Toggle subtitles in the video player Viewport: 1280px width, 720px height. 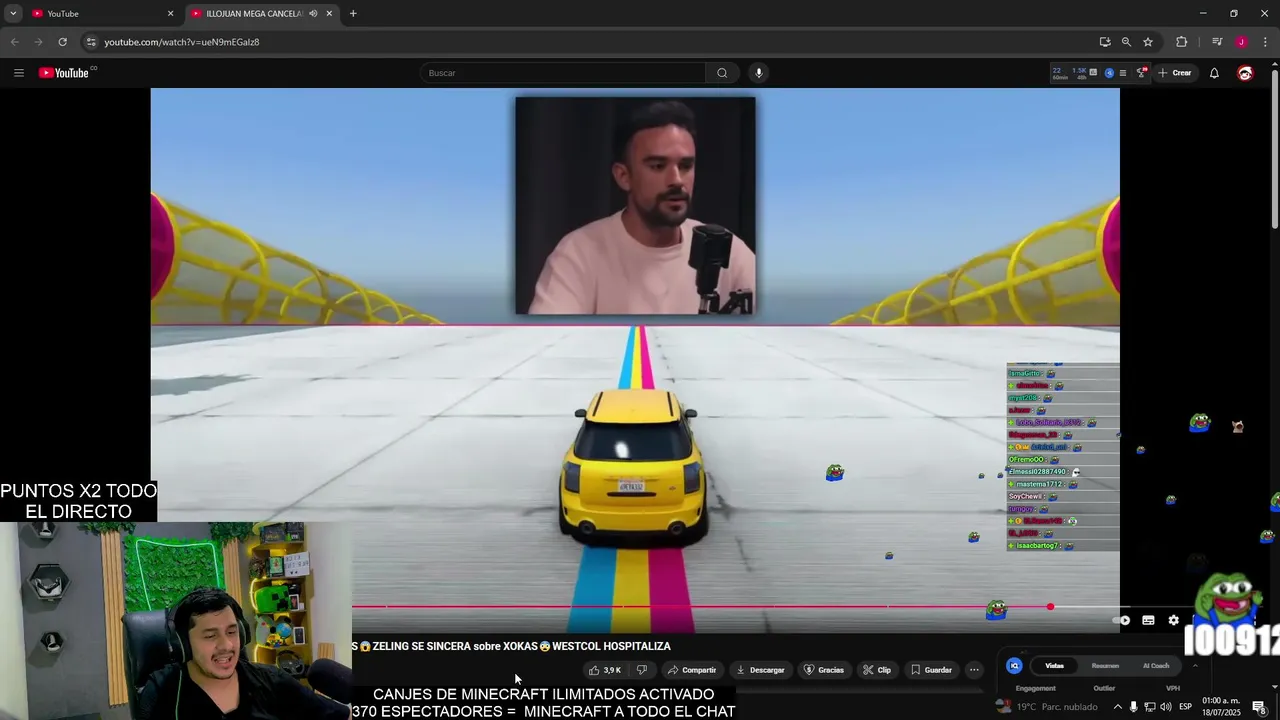point(1148,620)
